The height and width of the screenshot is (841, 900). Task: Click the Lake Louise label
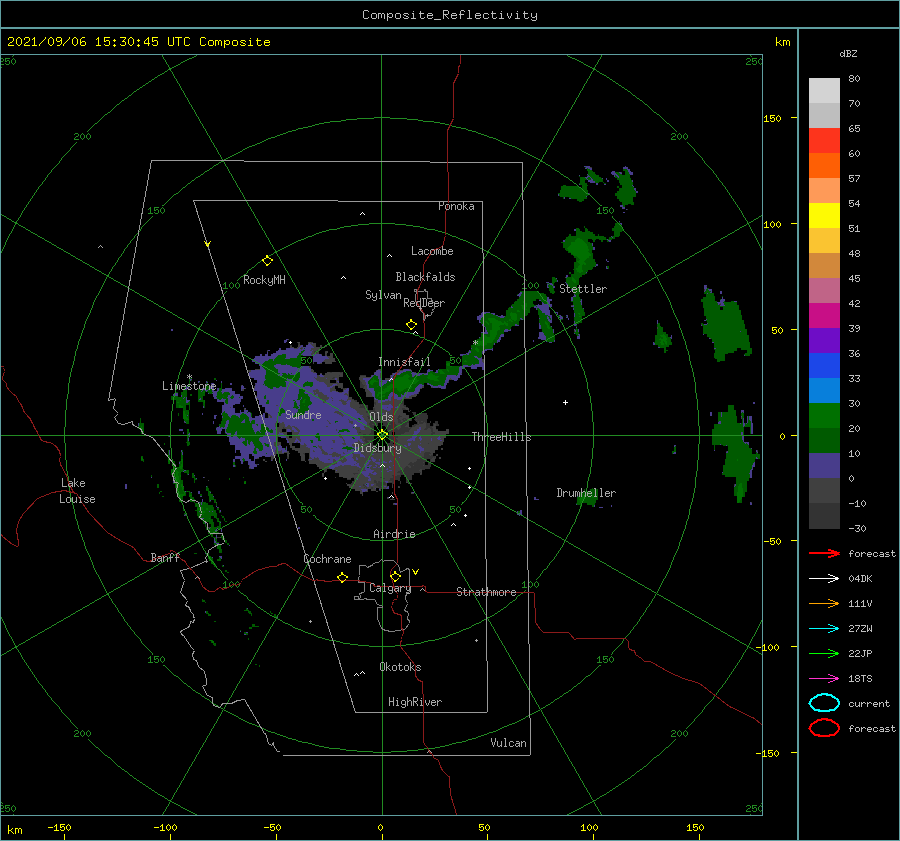[77, 491]
